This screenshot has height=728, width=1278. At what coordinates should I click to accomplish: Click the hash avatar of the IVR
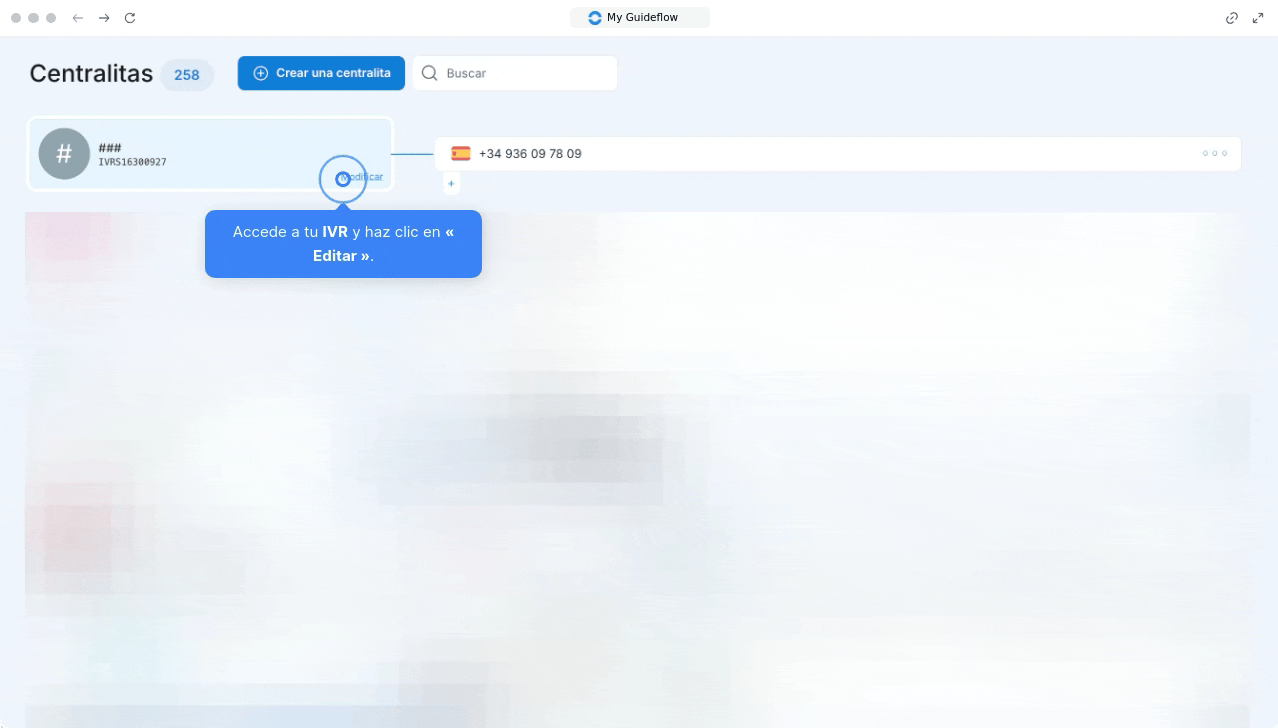64,154
